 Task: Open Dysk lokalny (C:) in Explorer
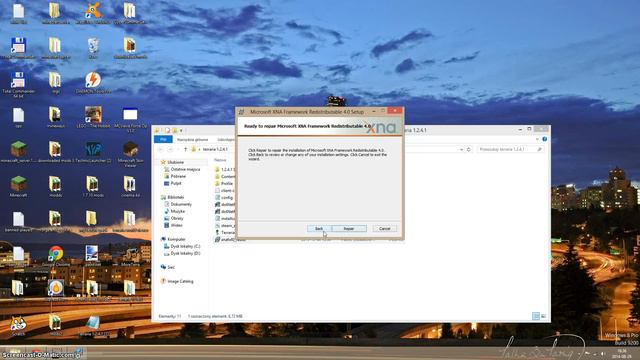pyautogui.click(x=185, y=246)
